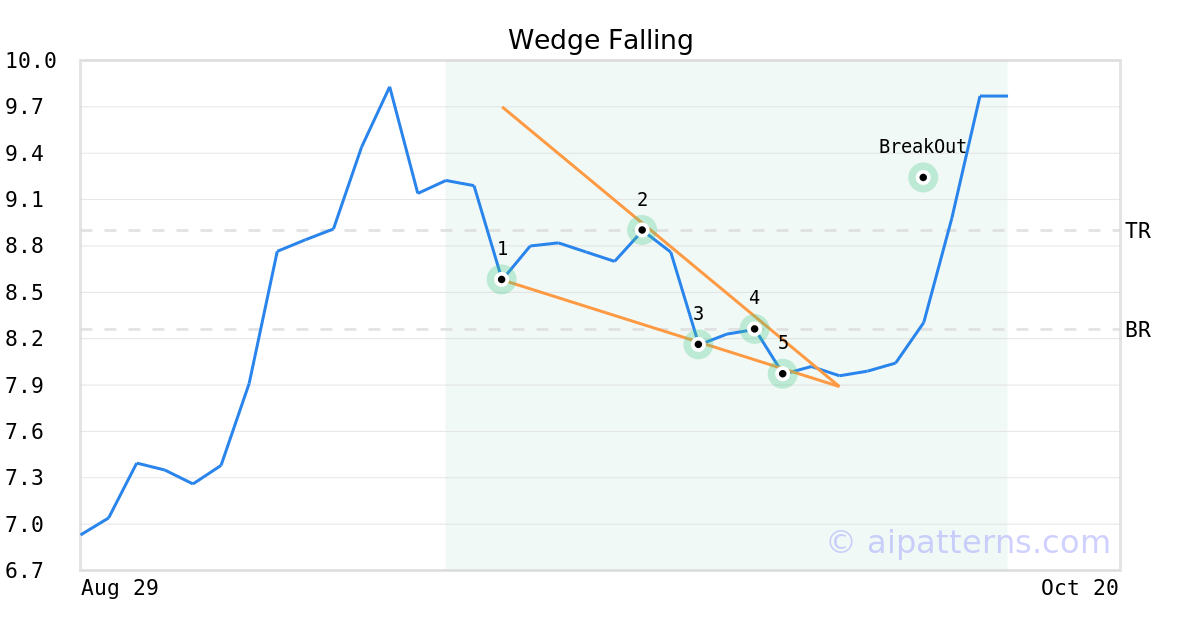Click the circle marker for point 3
1200x630 pixels.
pos(698,344)
